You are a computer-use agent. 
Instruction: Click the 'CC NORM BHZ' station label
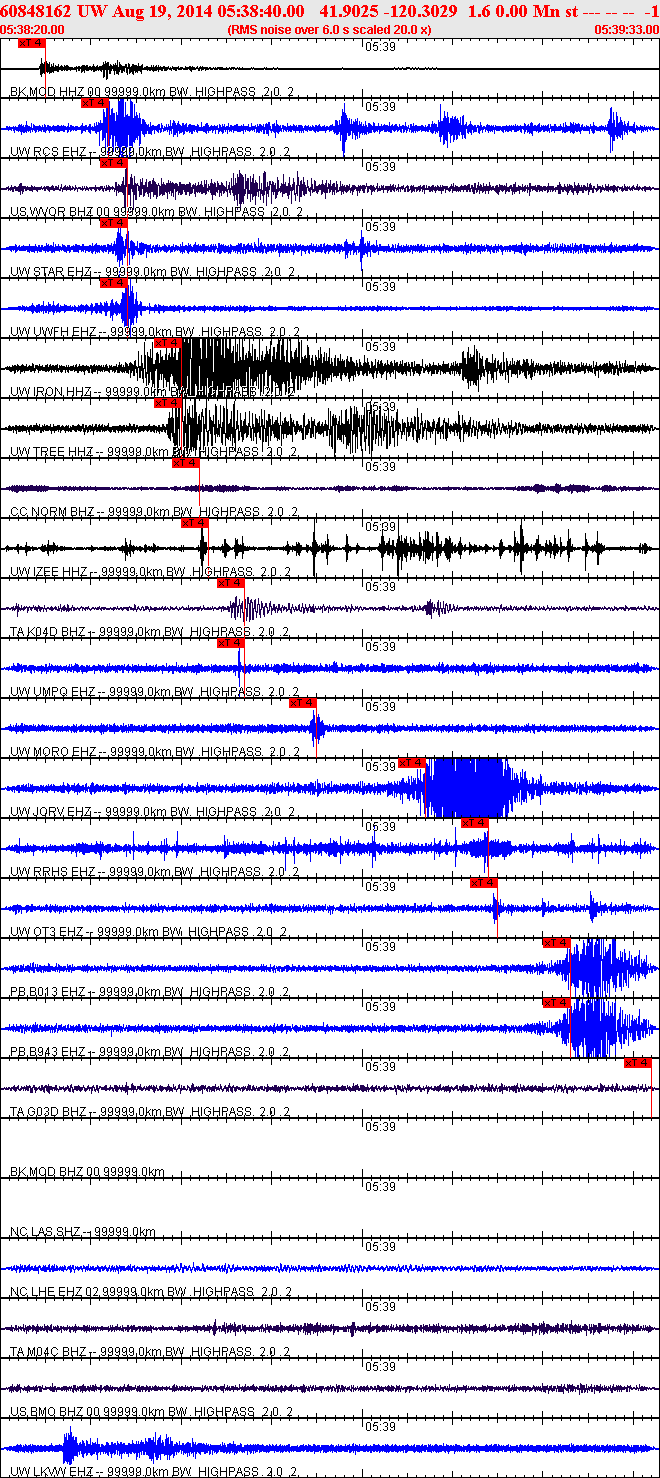51,512
